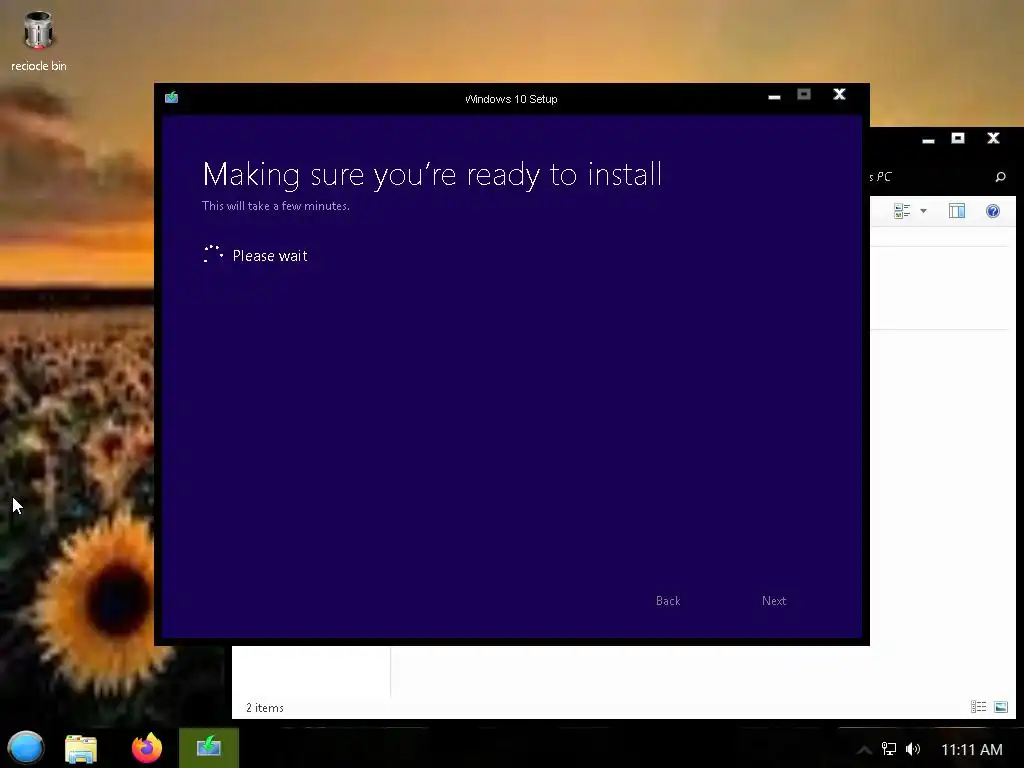
Task: Expand the view options dropdown arrow
Action: coord(923,211)
